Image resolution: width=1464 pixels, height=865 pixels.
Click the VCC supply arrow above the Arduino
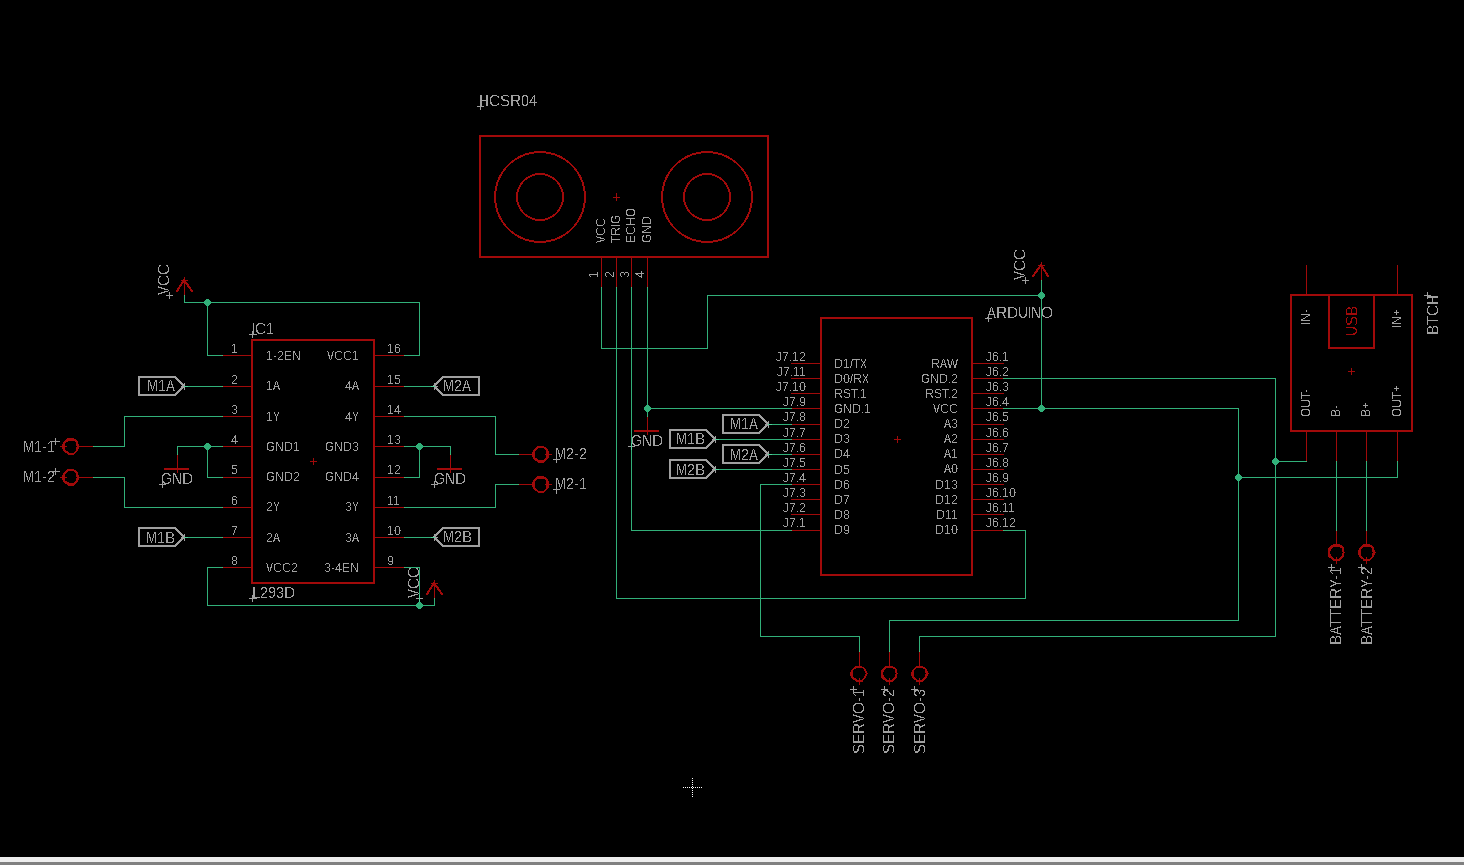tap(1041, 272)
